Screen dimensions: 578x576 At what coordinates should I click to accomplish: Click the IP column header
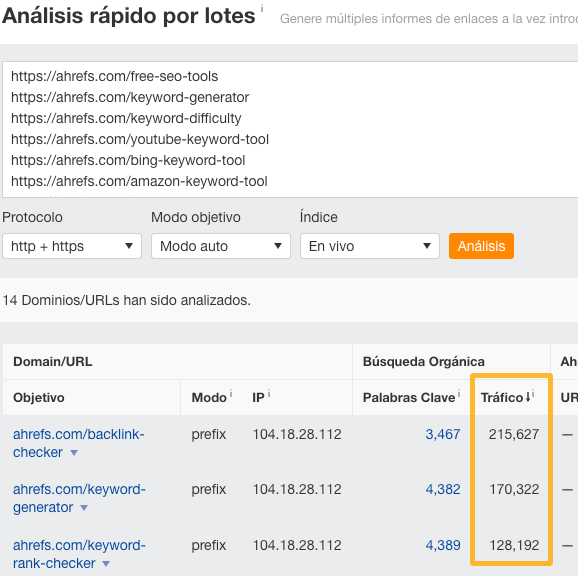point(258,397)
